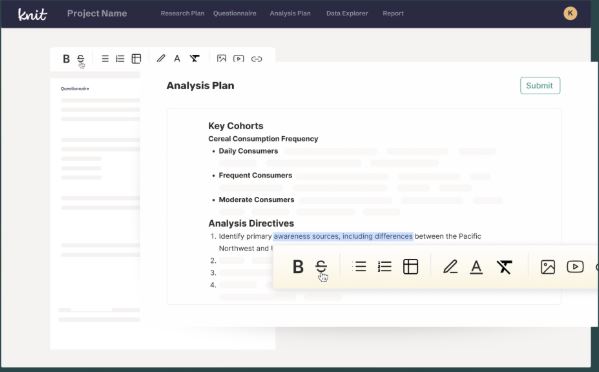Click Bold in the small top toolbar
The image size is (599, 372).
(x=66, y=59)
